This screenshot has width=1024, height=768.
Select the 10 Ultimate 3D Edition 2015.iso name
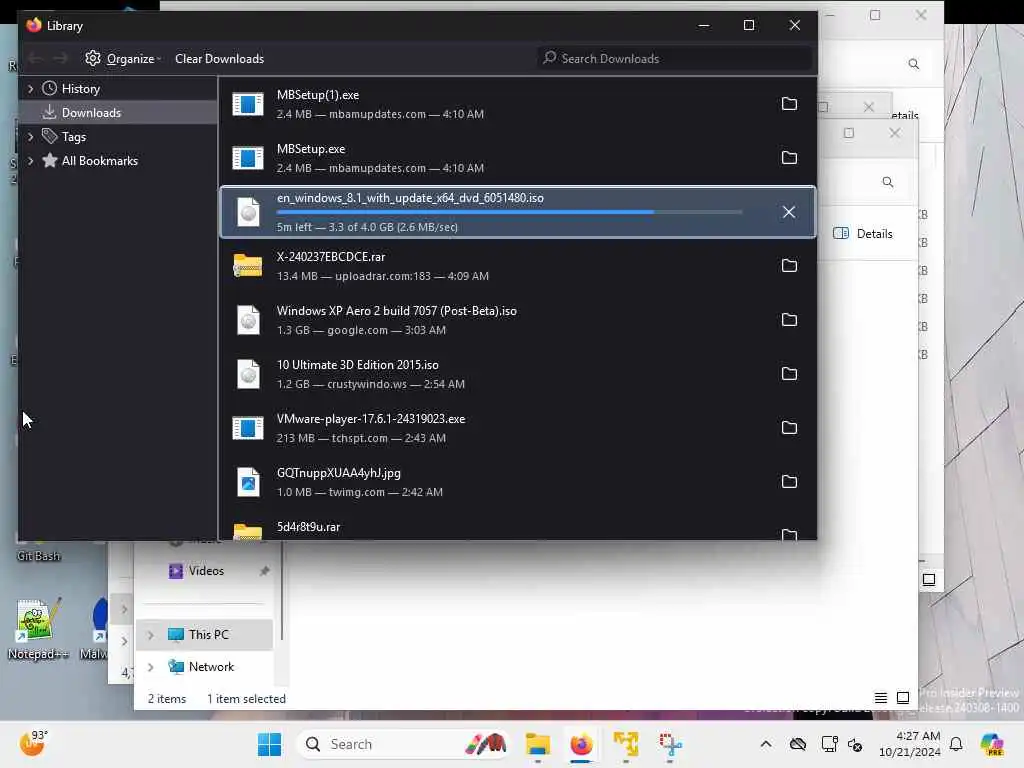coord(357,364)
